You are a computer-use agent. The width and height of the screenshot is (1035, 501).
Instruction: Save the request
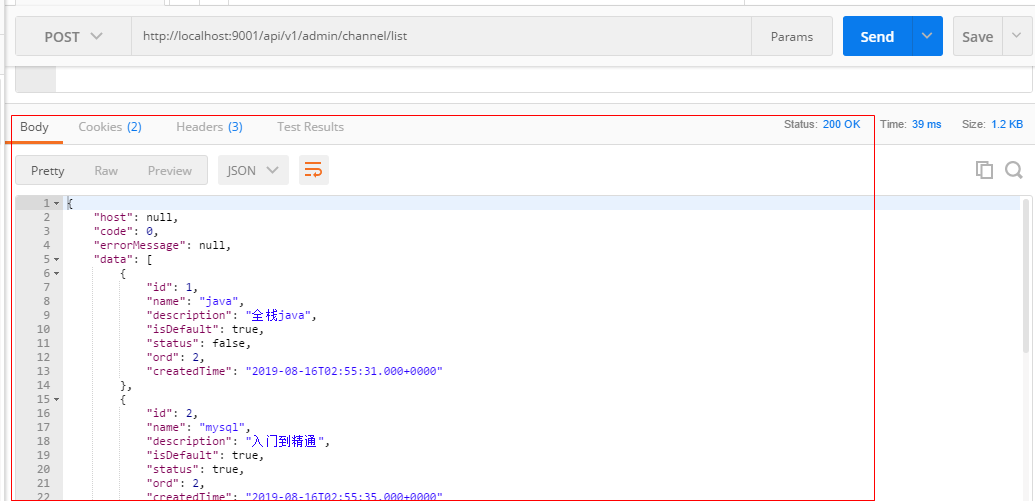click(978, 37)
